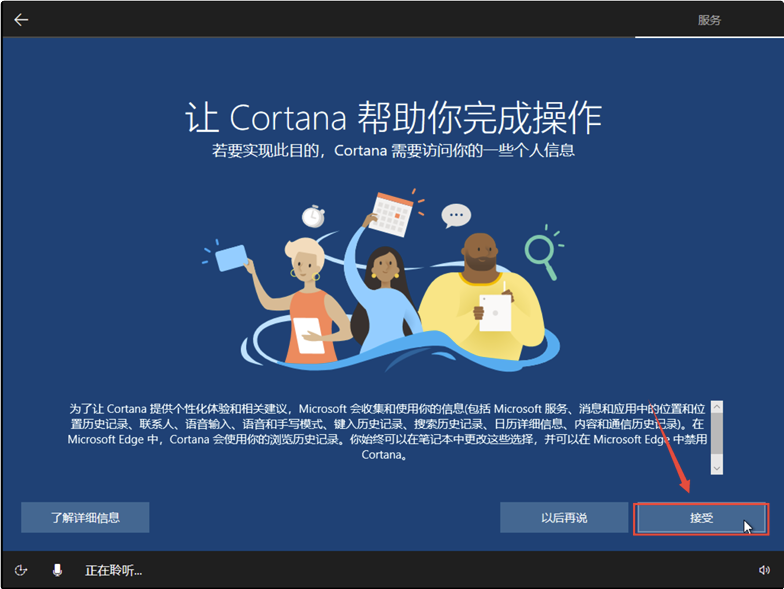
Task: Open 了解详细信息 for more details
Action: click(85, 518)
